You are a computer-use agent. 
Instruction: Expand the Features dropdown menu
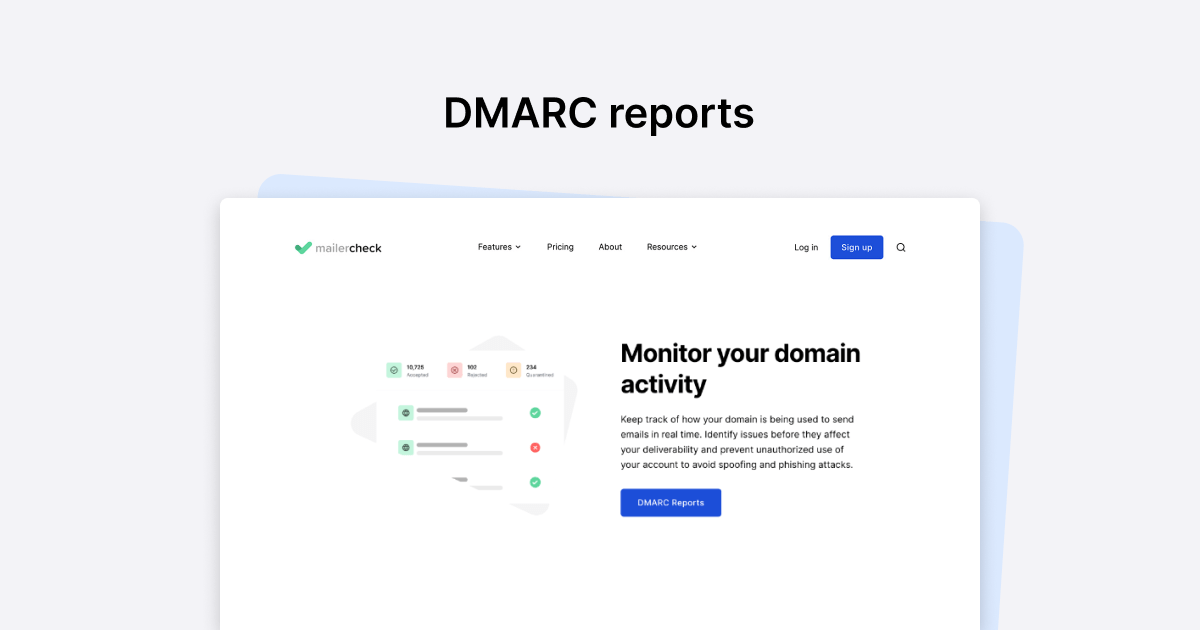point(499,247)
